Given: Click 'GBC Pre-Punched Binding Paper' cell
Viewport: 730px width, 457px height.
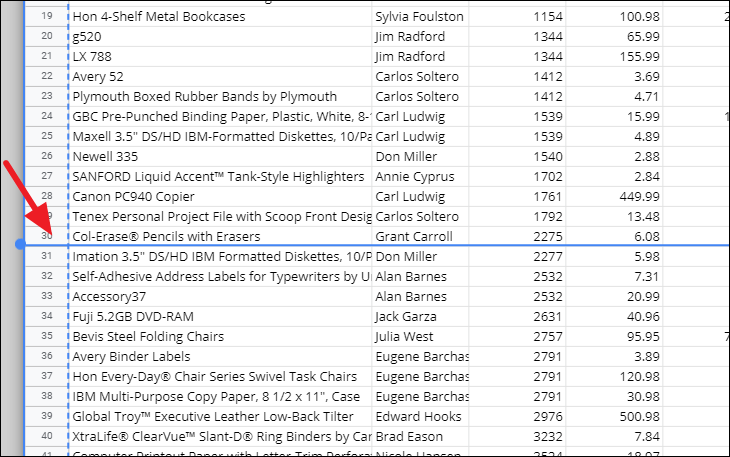Looking at the screenshot, I should click(220, 116).
